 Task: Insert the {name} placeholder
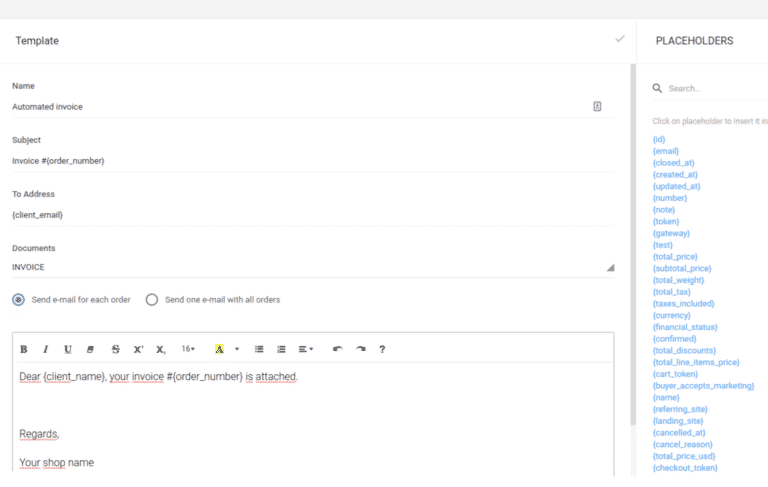[x=666, y=398]
